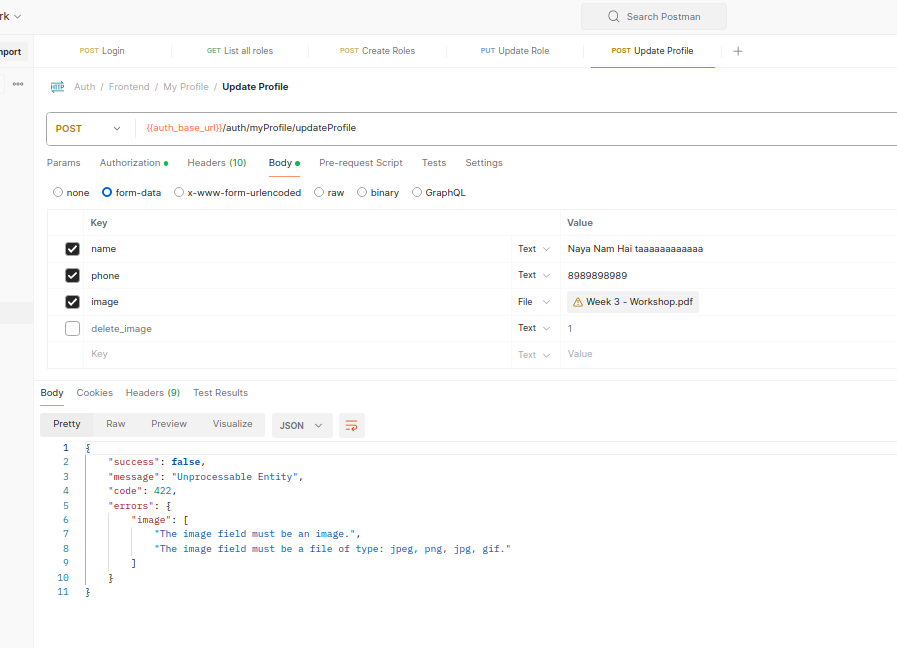The height and width of the screenshot is (648, 897).
Task: Click the request URL input field
Action: coord(500,129)
